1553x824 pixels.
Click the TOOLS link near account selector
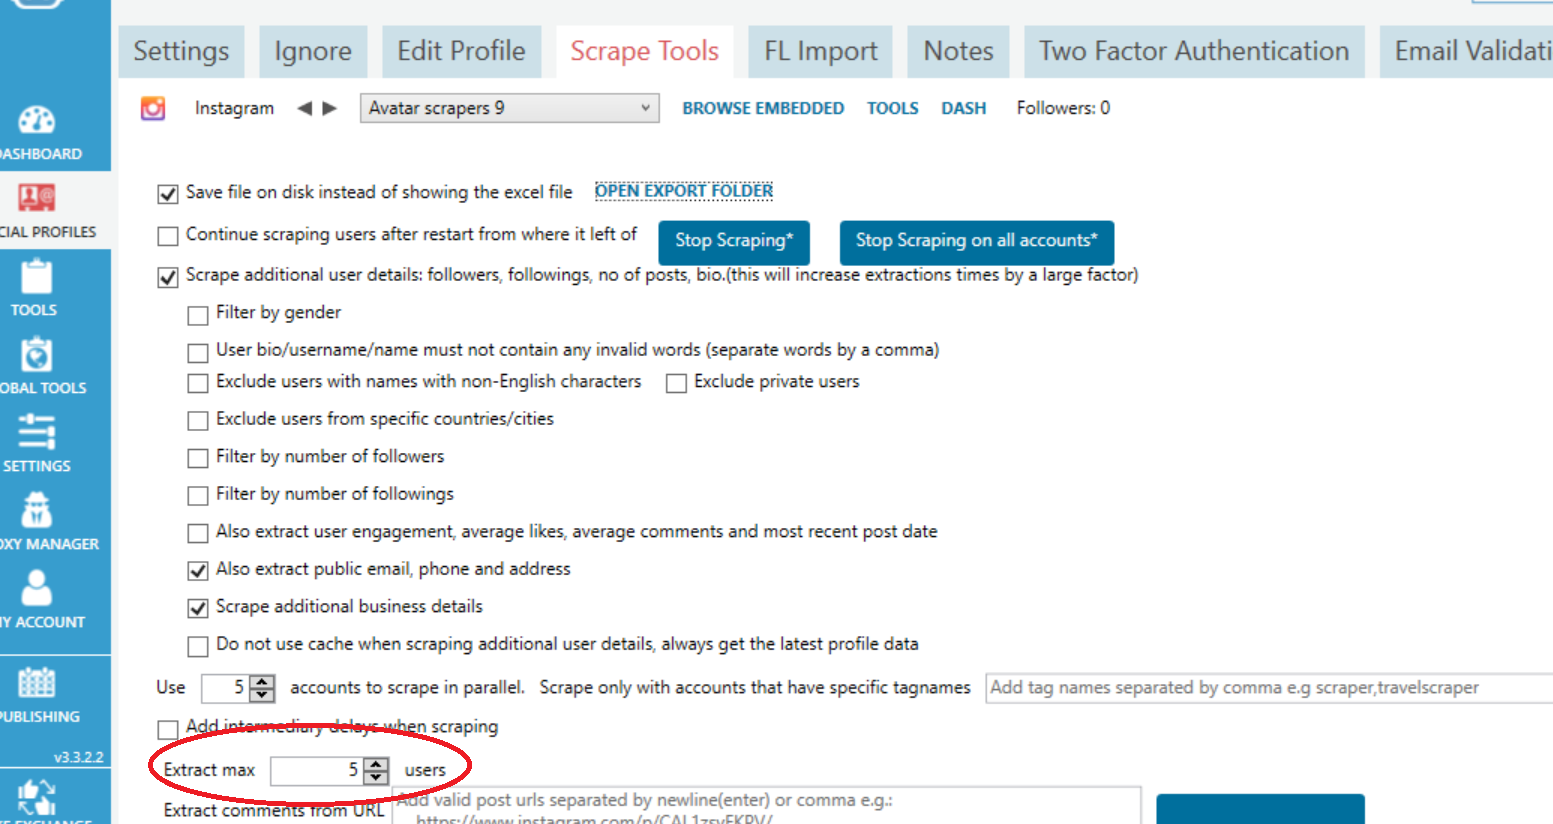893,108
